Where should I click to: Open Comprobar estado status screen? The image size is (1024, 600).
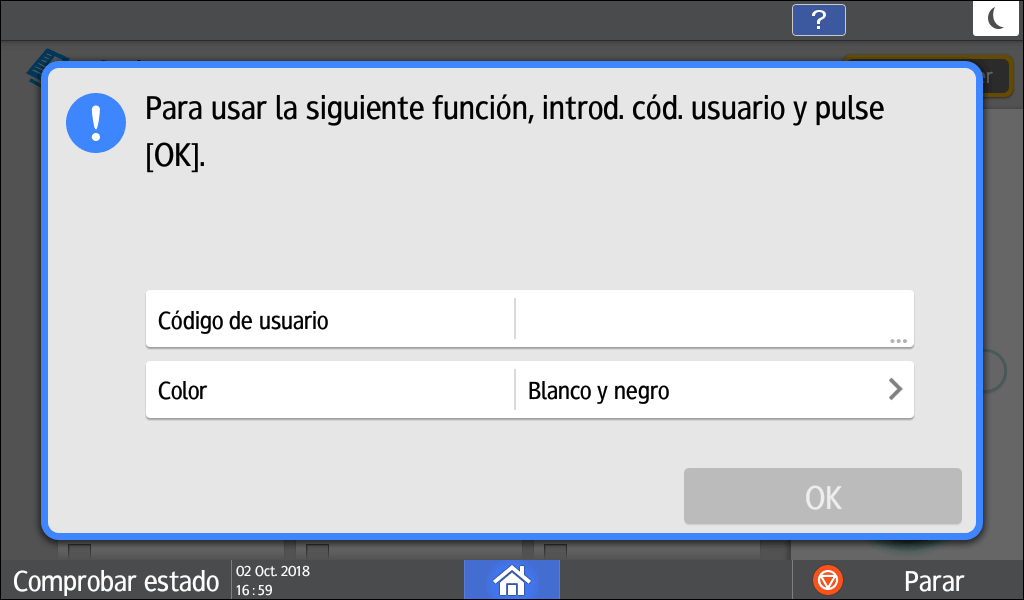pos(115,580)
